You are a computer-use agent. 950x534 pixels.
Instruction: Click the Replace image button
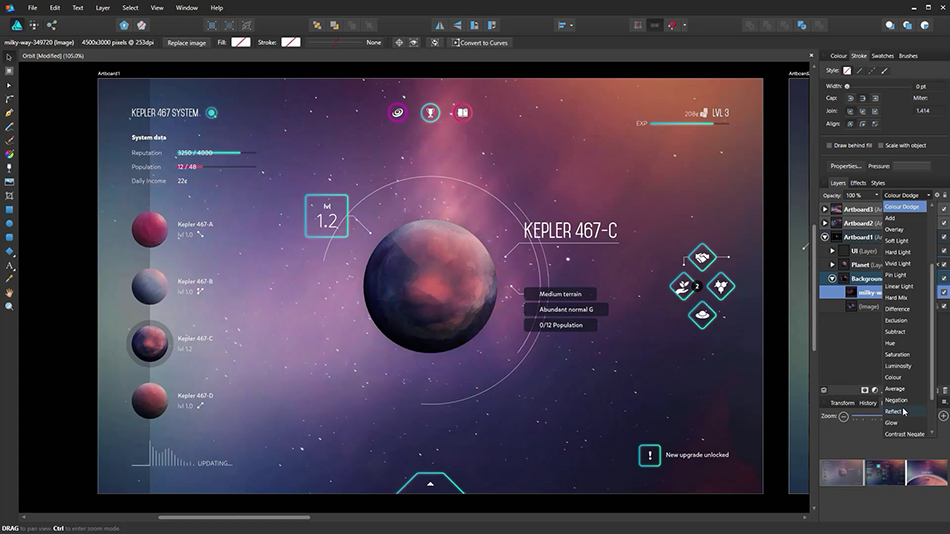pos(186,43)
